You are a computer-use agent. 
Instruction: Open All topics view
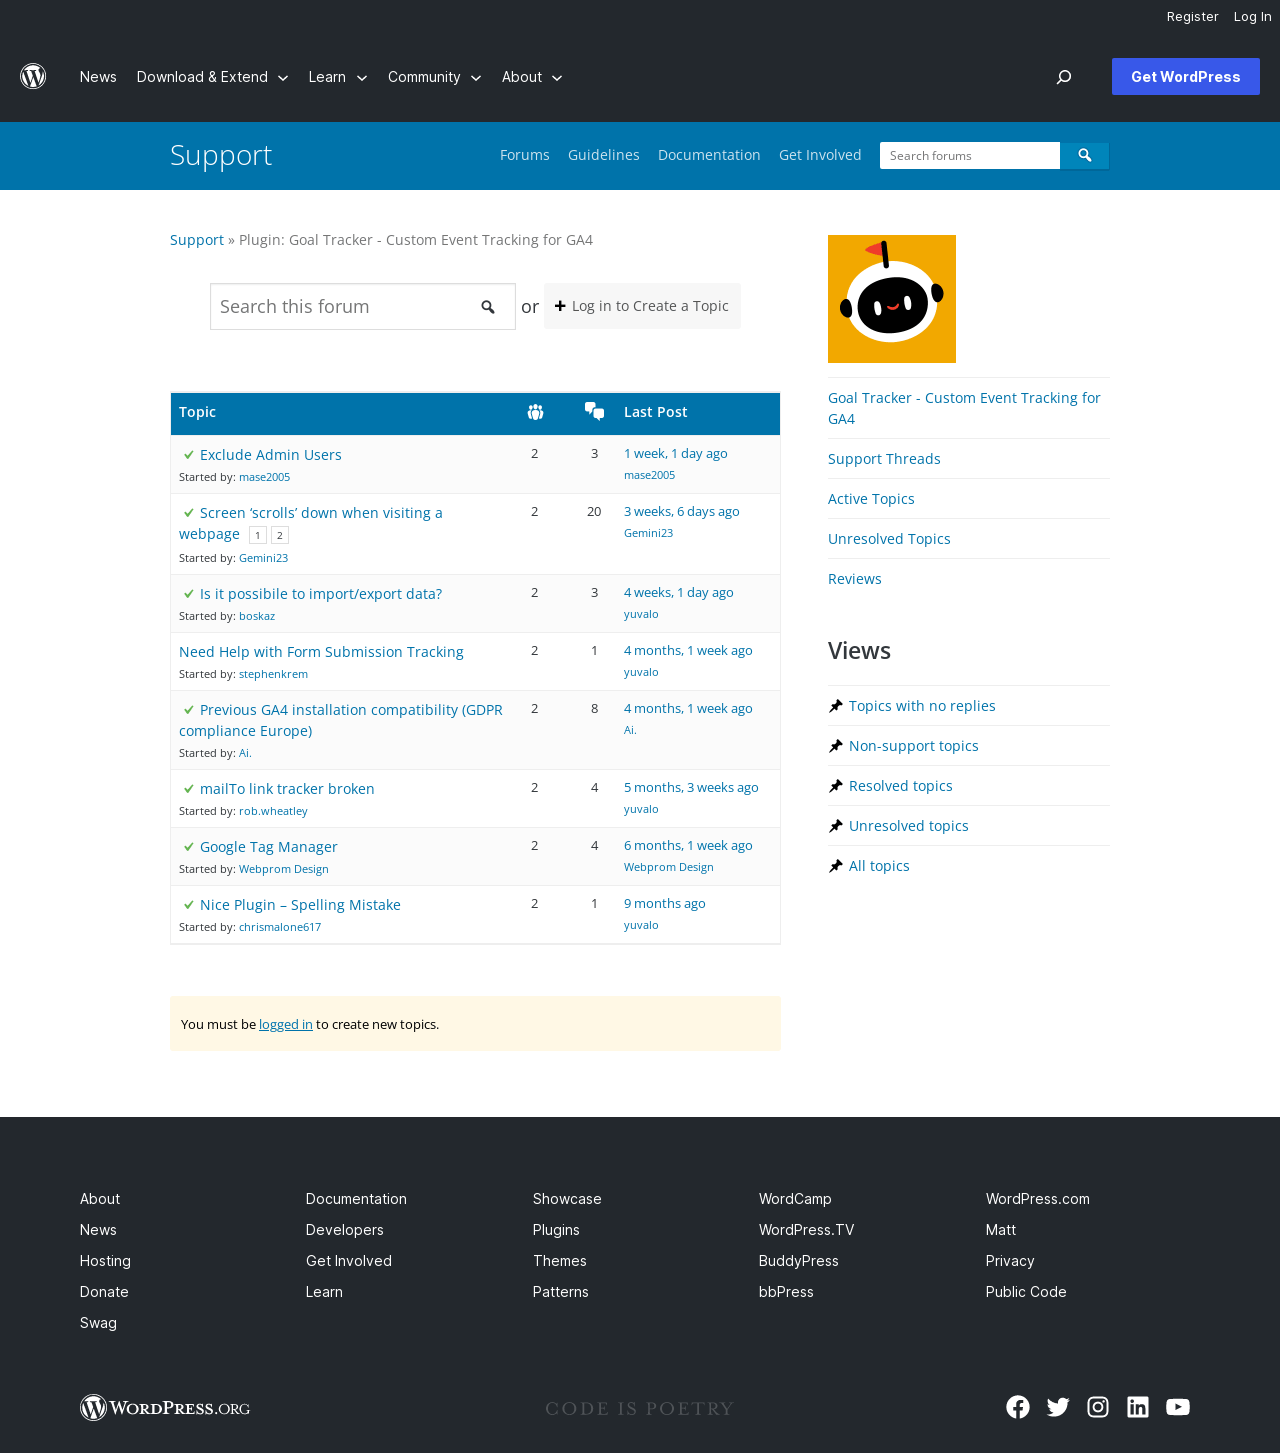[x=879, y=866]
